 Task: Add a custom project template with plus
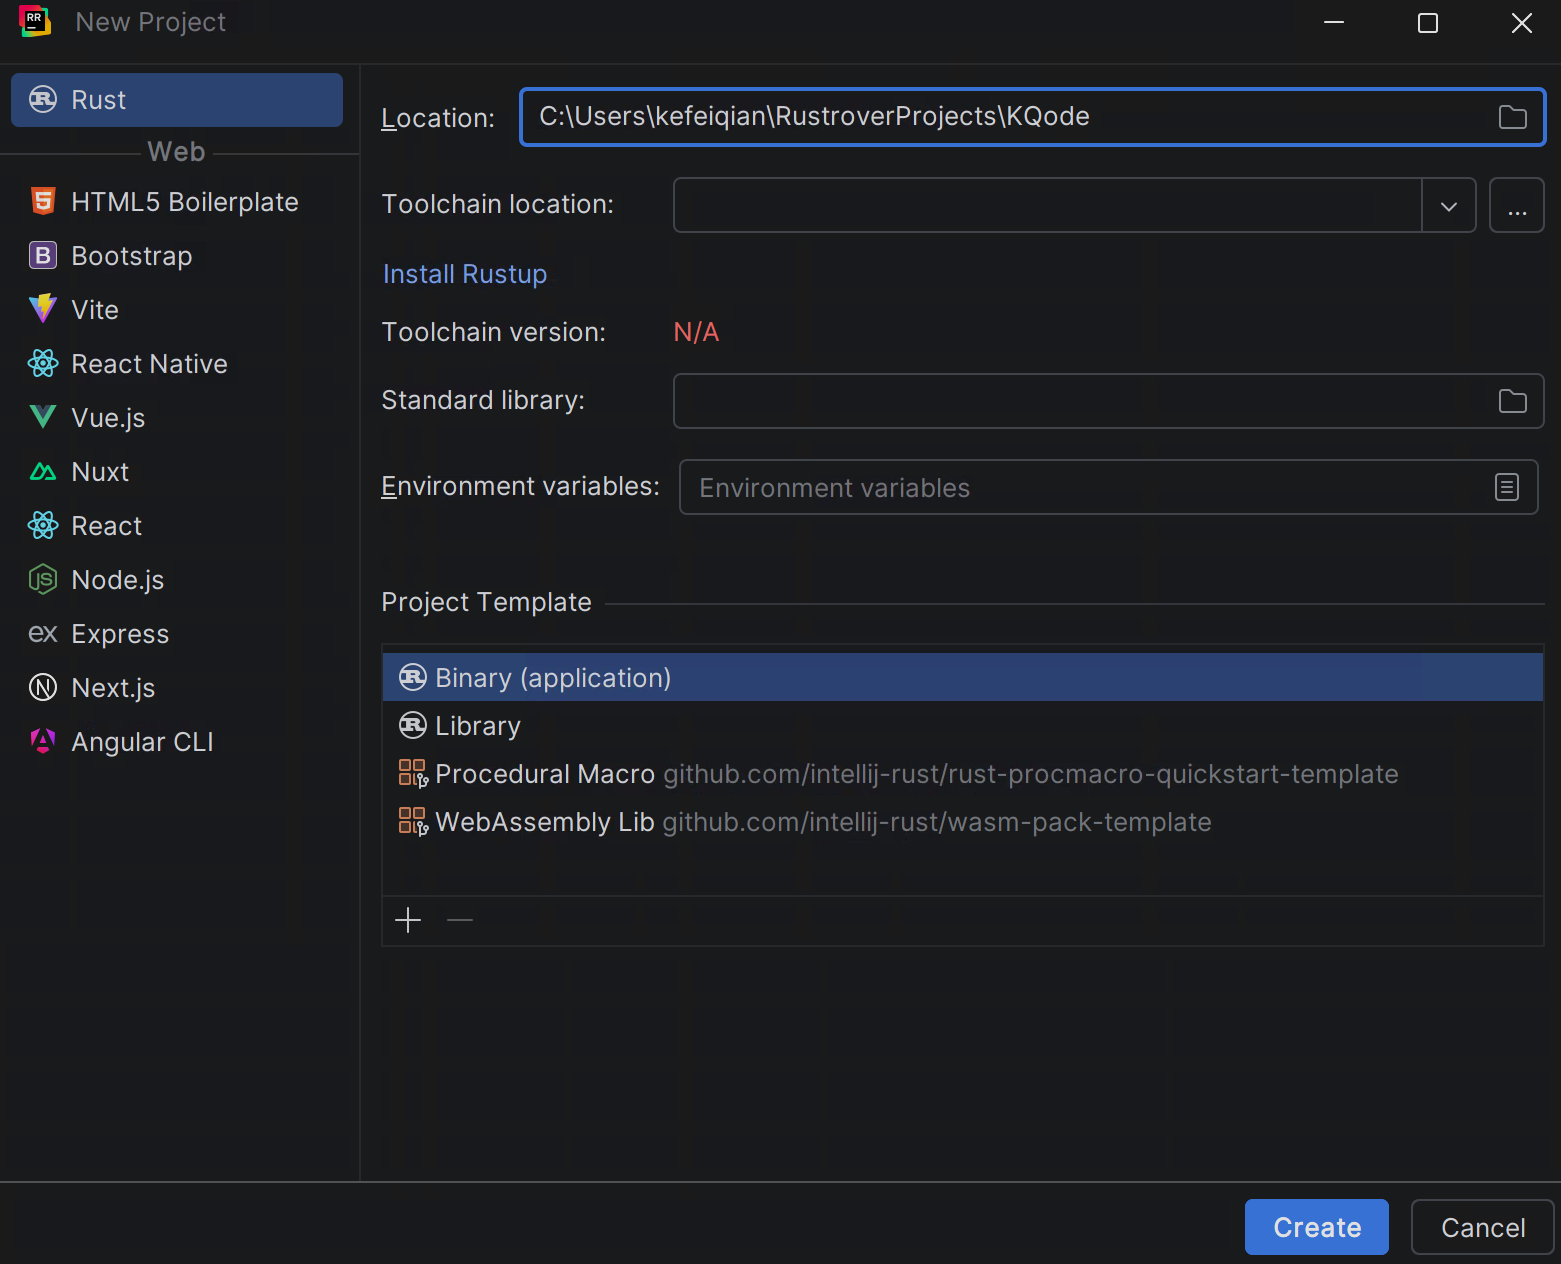click(x=408, y=920)
